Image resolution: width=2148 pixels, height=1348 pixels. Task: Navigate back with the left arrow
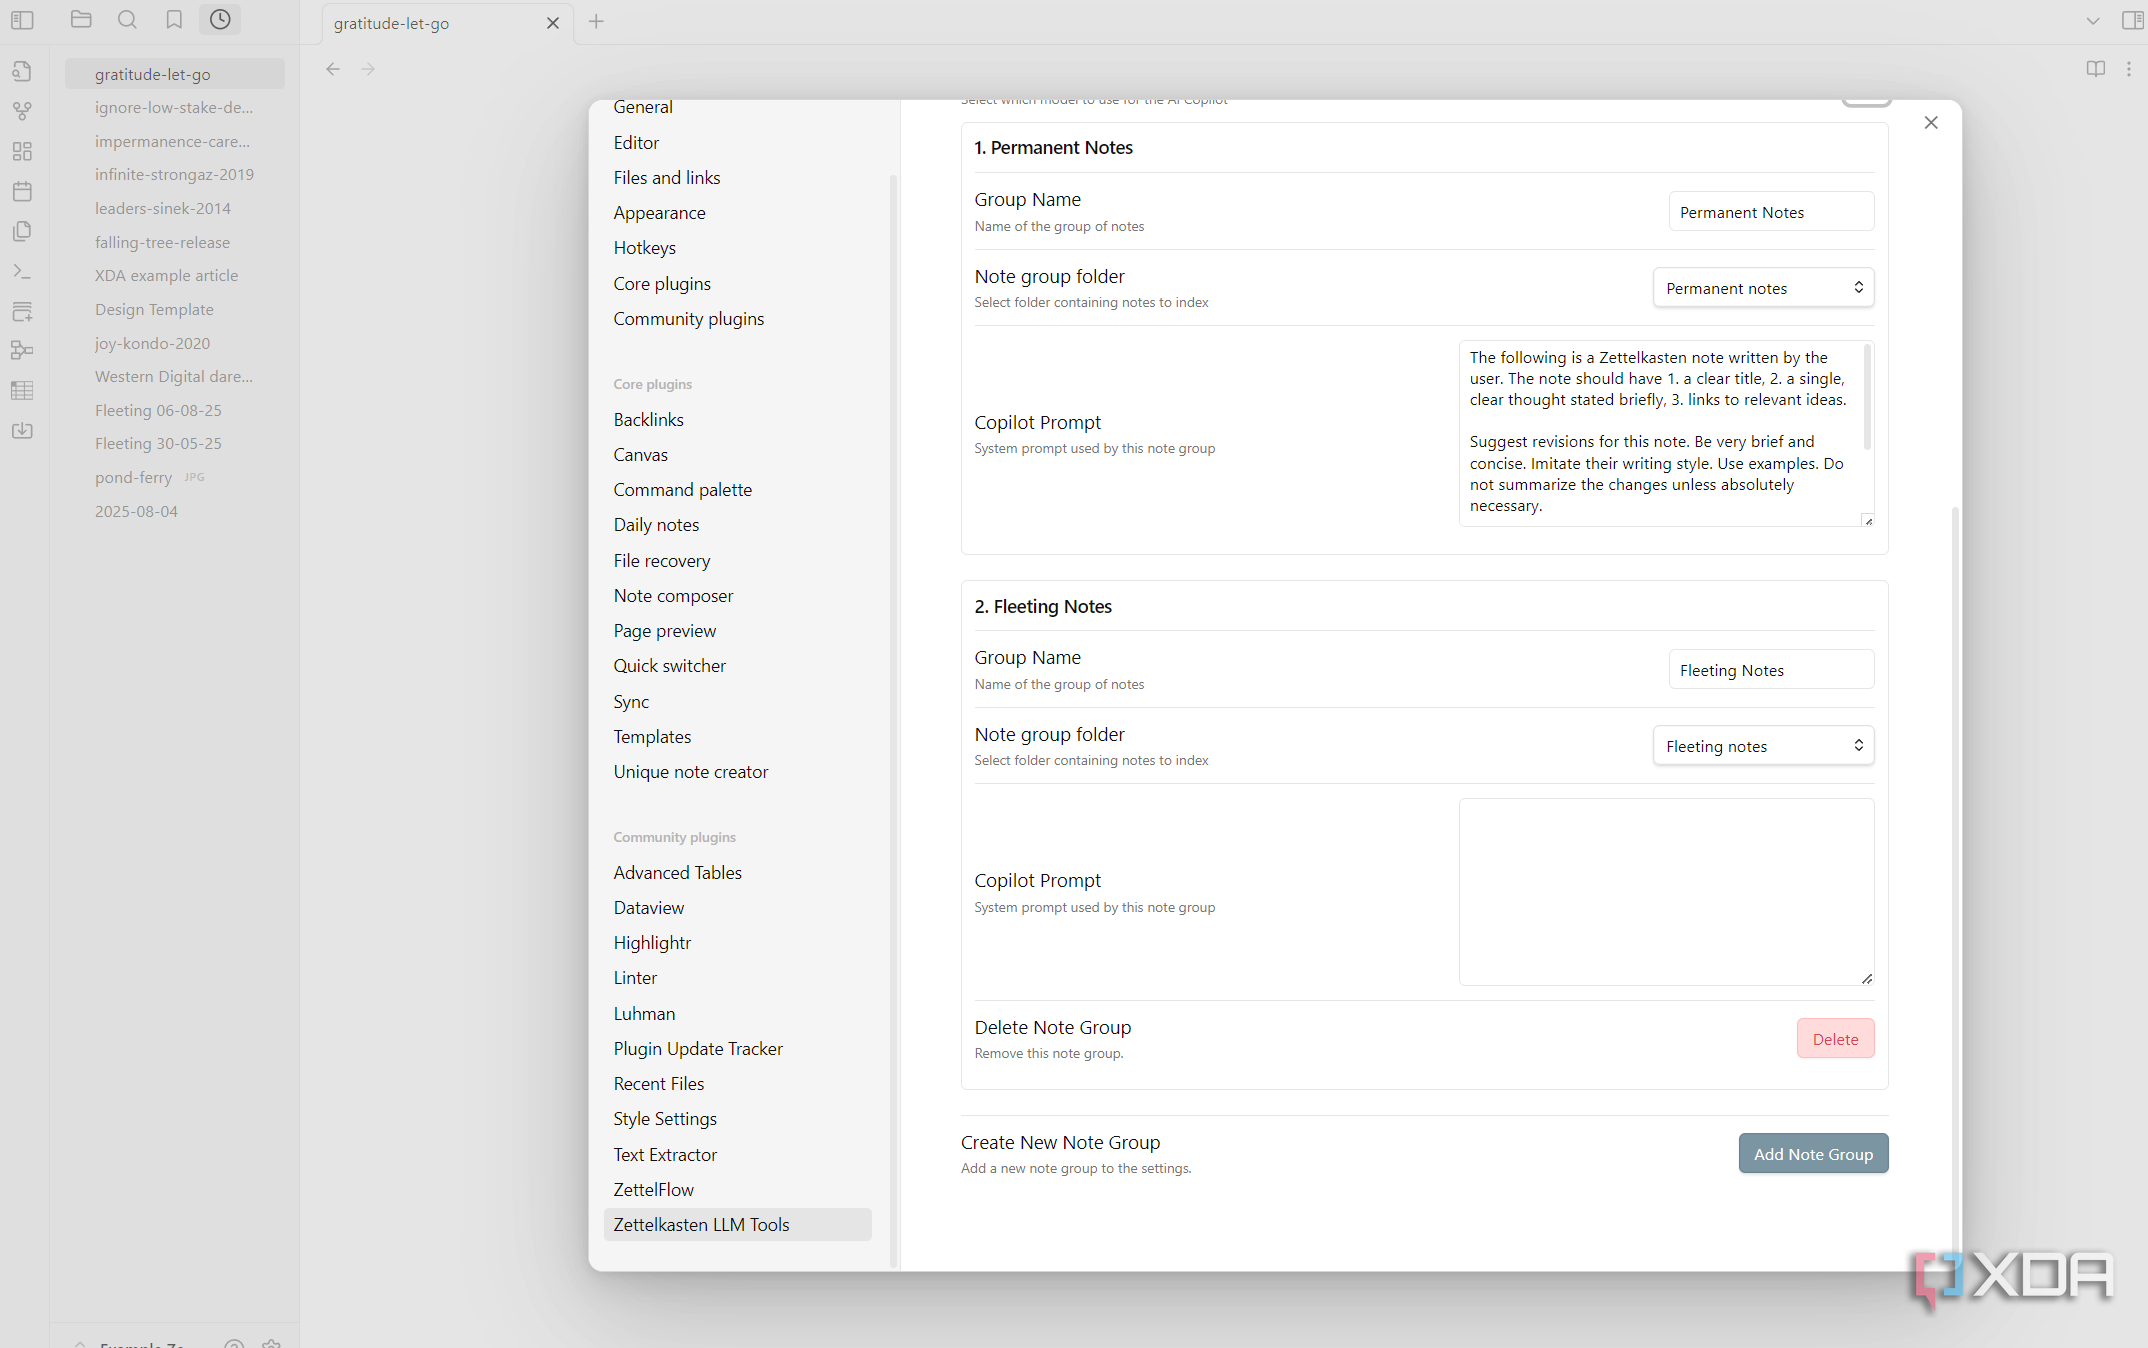pos(333,69)
